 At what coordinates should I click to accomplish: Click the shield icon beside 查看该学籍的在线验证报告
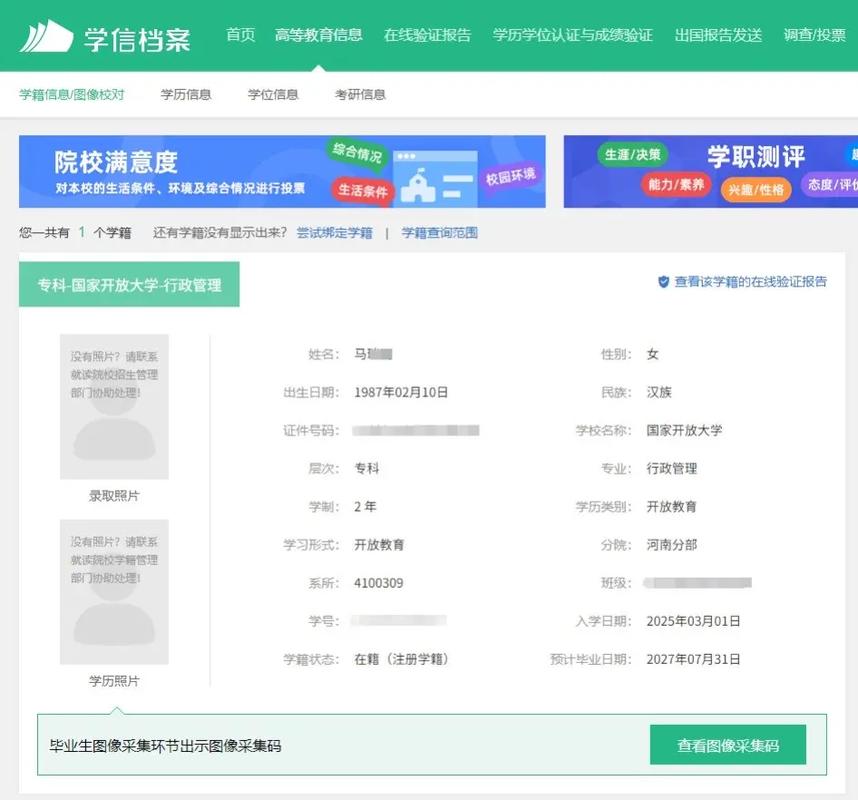point(663,282)
